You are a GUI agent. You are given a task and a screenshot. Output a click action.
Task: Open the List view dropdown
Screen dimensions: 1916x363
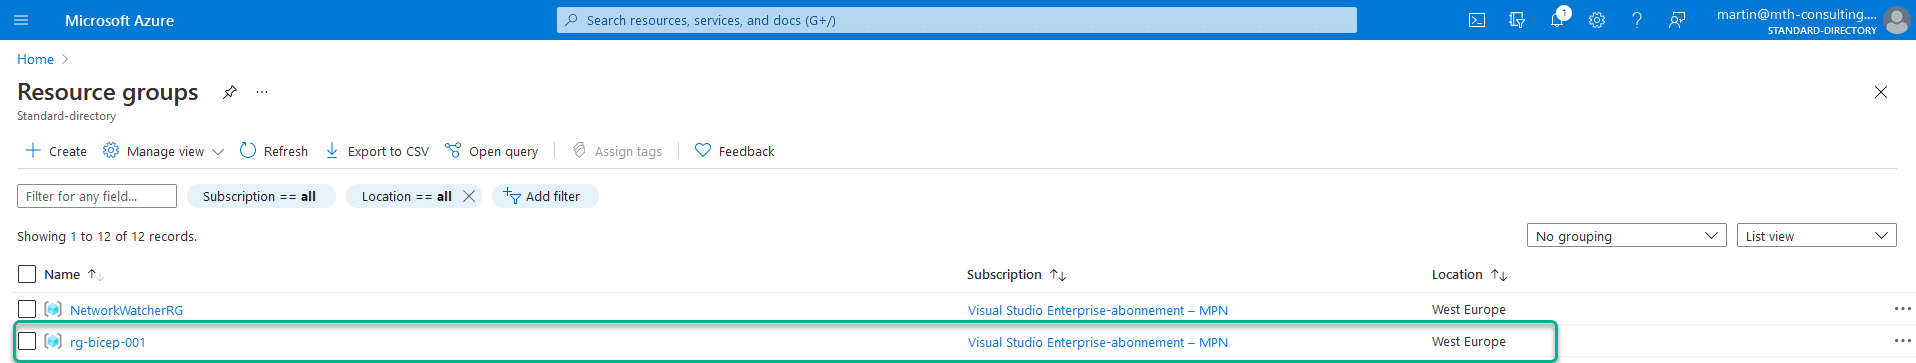point(1817,236)
